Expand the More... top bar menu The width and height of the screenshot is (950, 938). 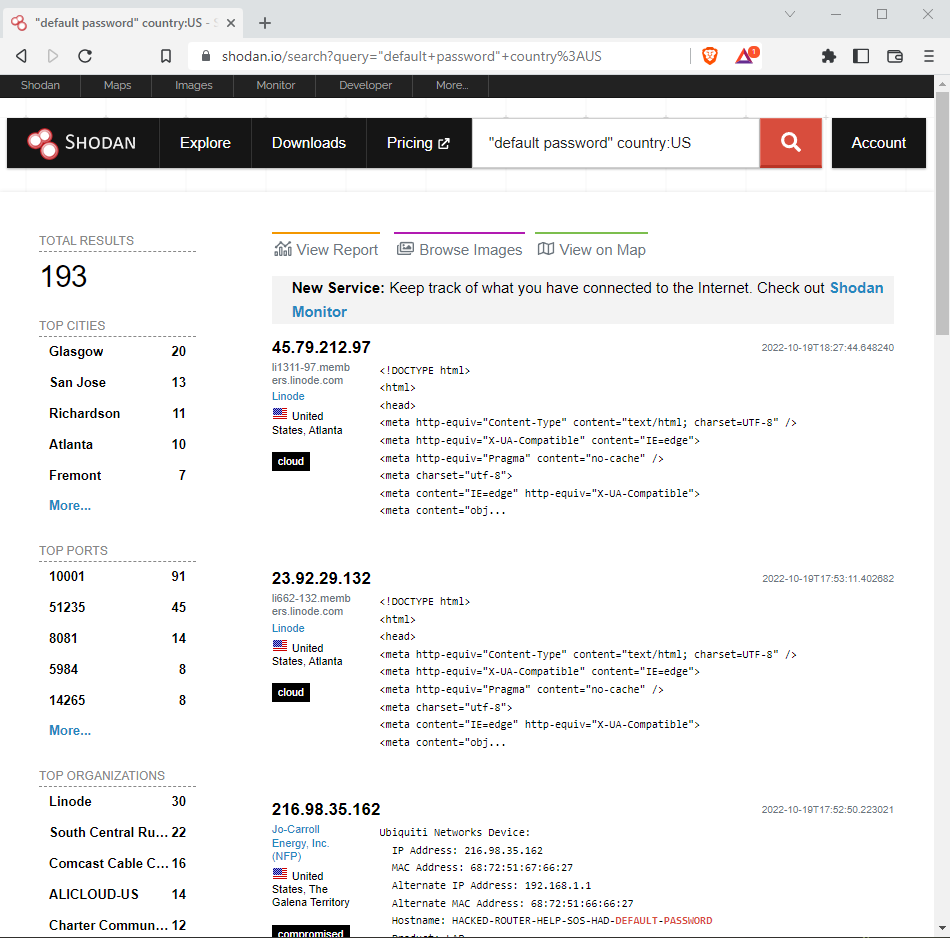(x=452, y=85)
